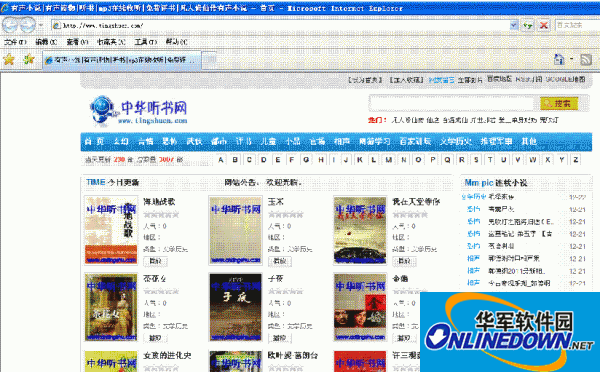Screen dimensions: 600x372
Task: Click the green Refresh arrows icon
Action: point(528,26)
